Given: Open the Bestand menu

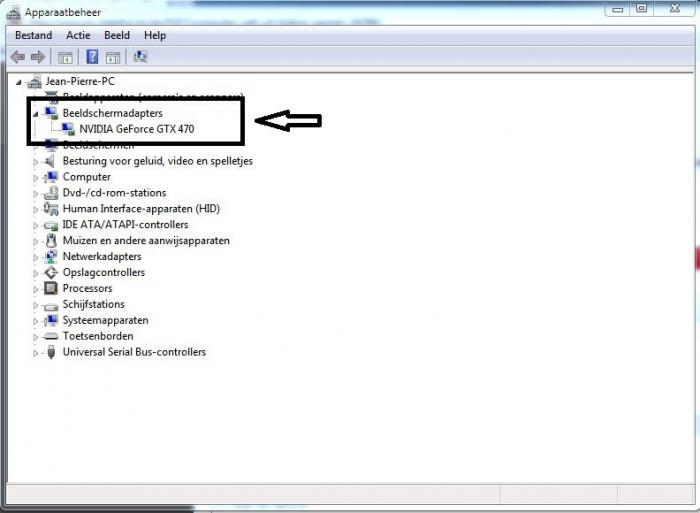Looking at the screenshot, I should (x=33, y=35).
